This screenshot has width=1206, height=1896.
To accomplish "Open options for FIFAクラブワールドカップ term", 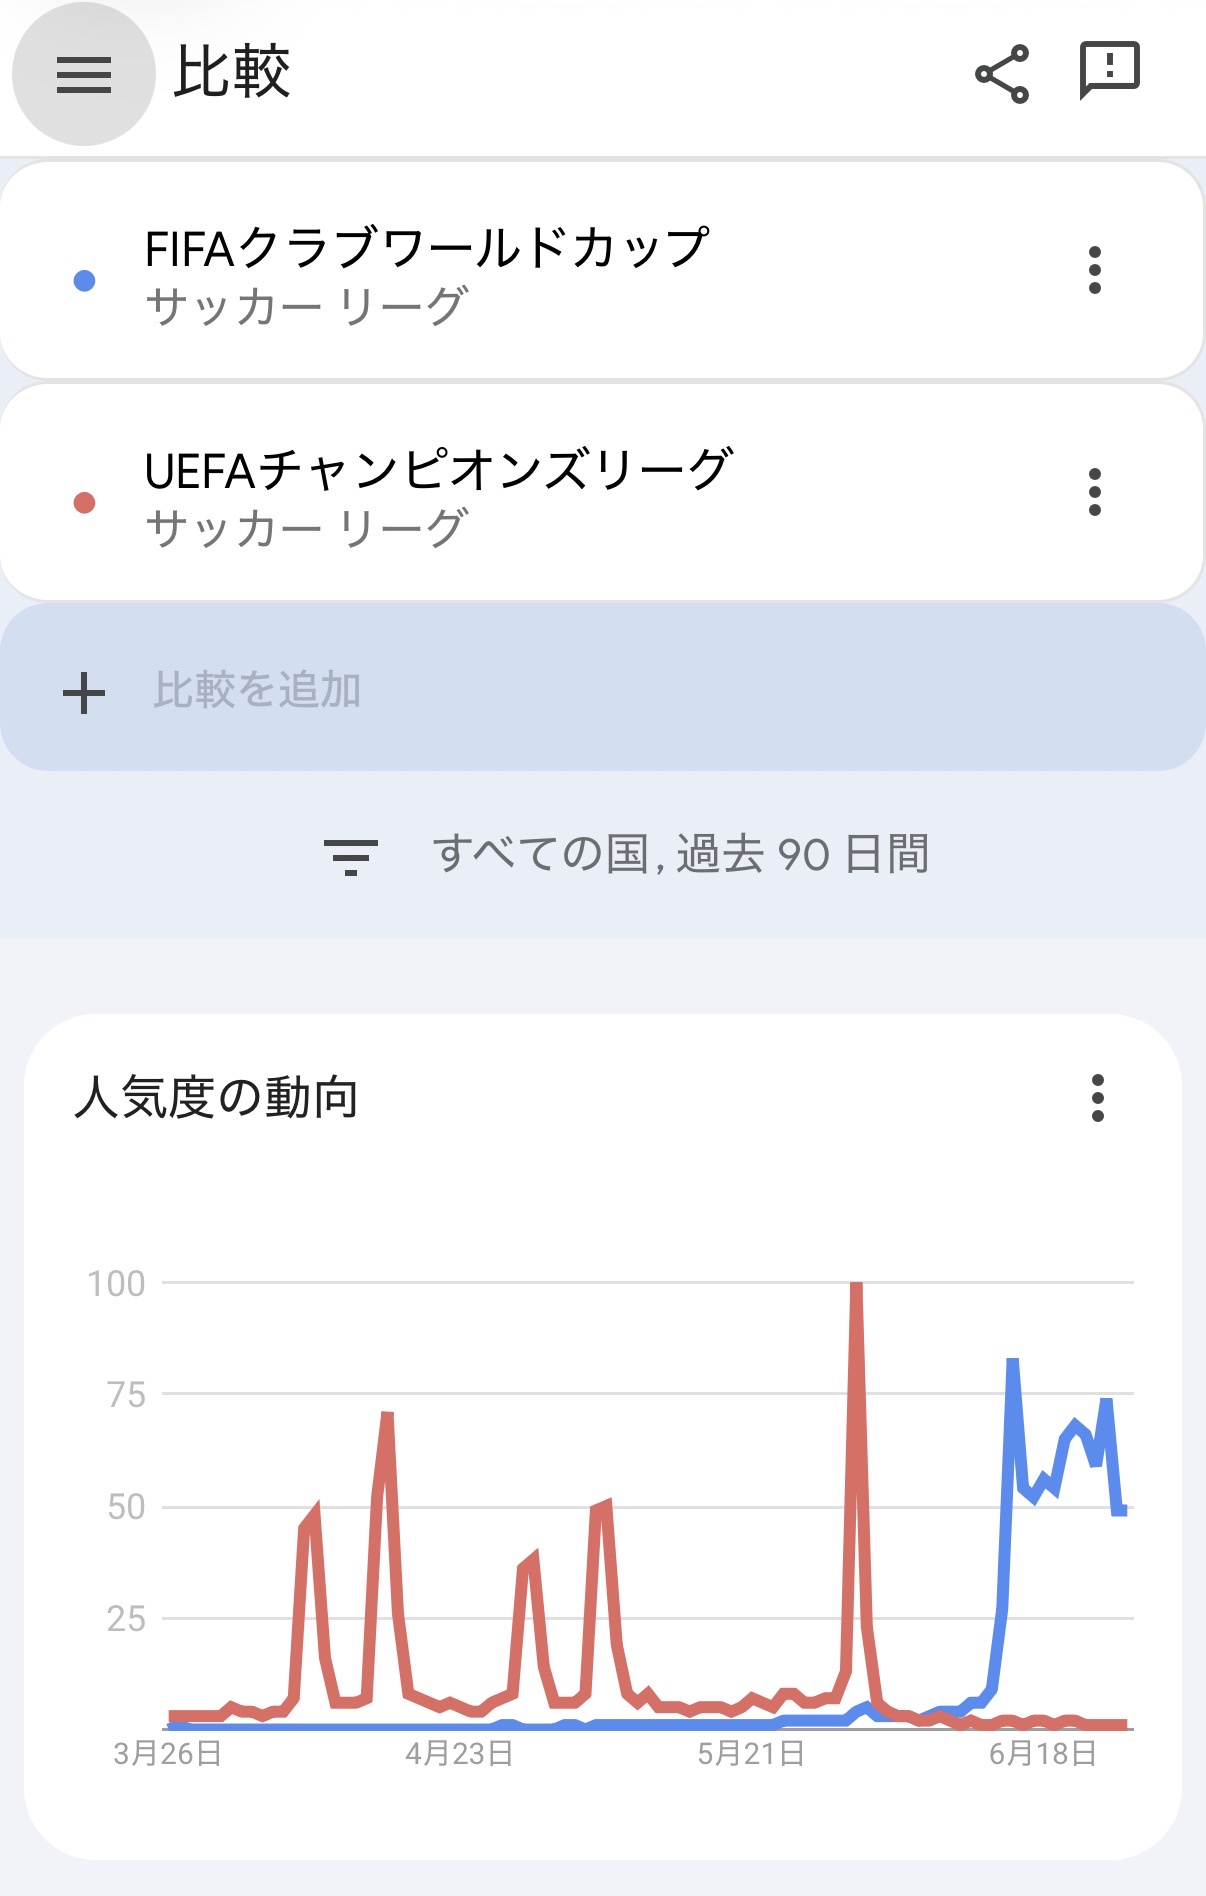I will (x=1095, y=270).
